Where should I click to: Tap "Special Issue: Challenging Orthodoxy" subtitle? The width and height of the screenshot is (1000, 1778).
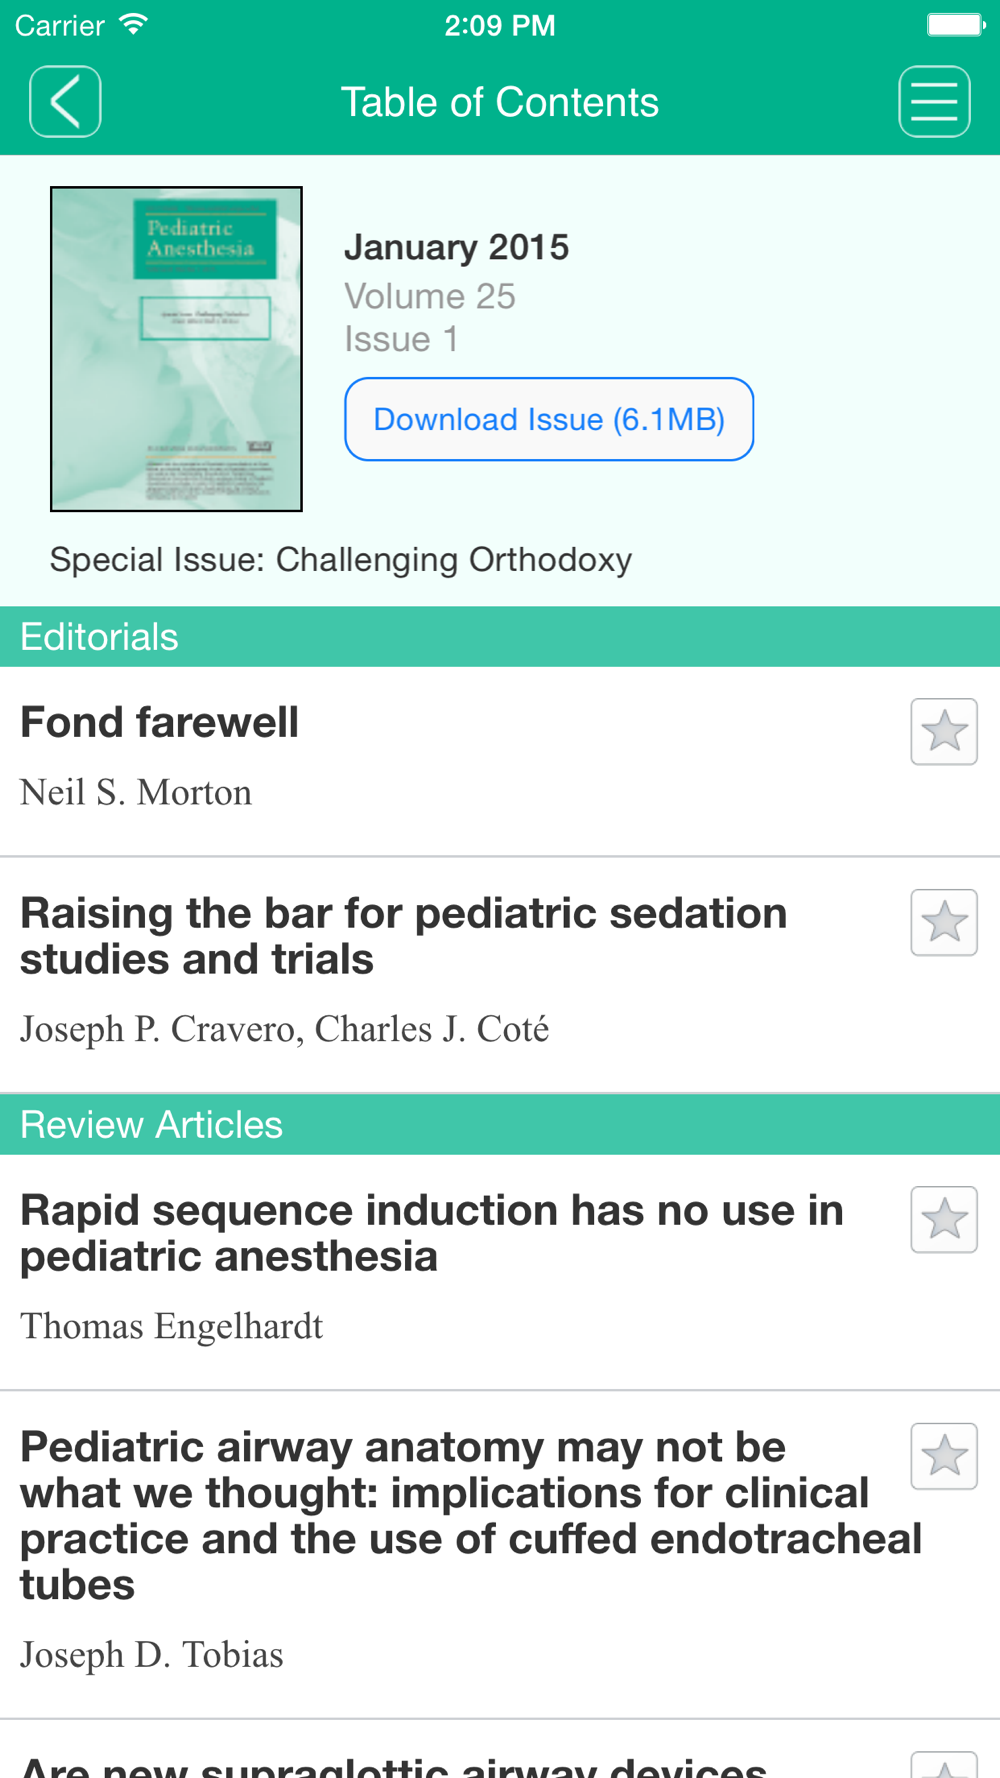341,560
